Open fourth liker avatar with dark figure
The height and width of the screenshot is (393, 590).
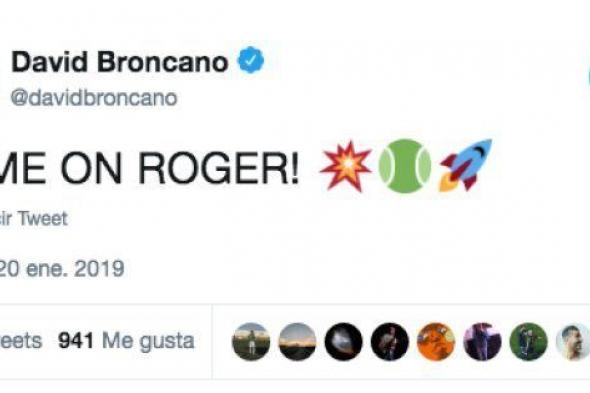tap(390, 342)
